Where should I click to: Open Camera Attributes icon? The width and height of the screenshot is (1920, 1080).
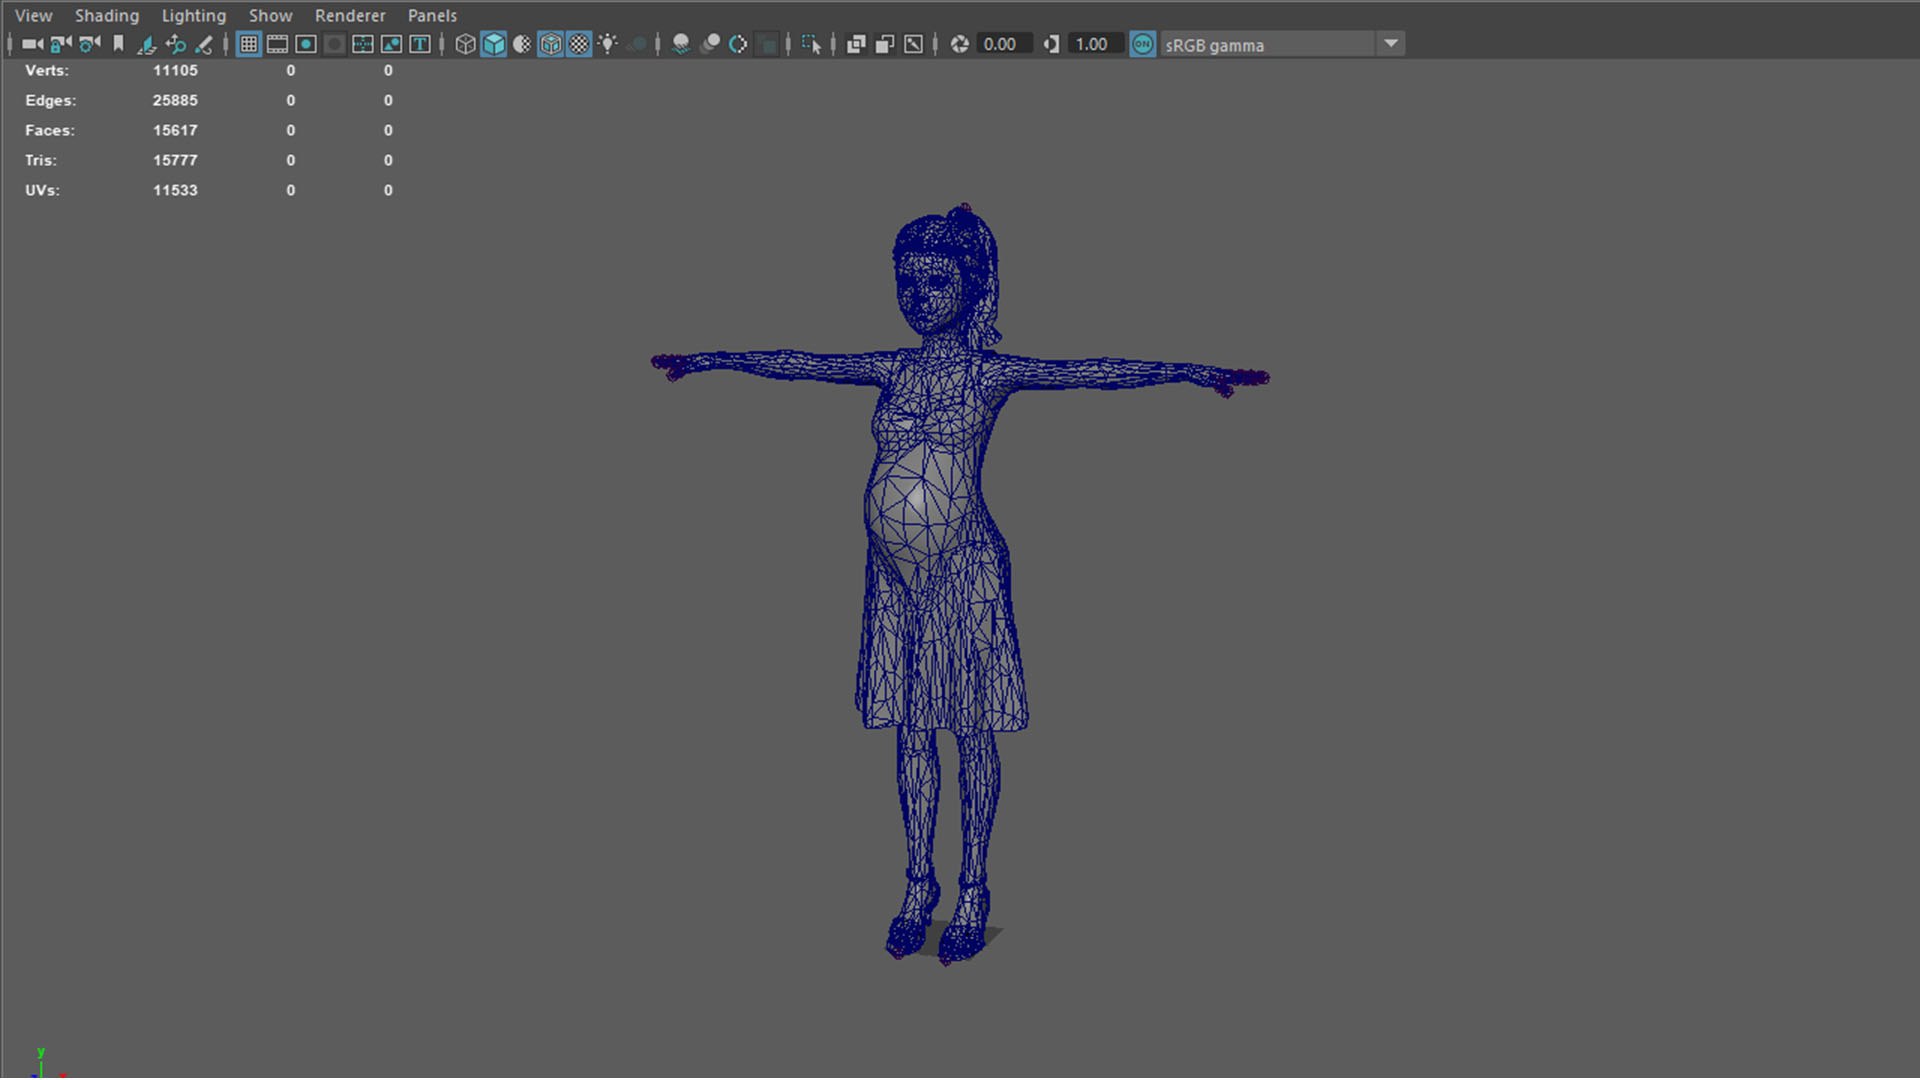point(90,44)
